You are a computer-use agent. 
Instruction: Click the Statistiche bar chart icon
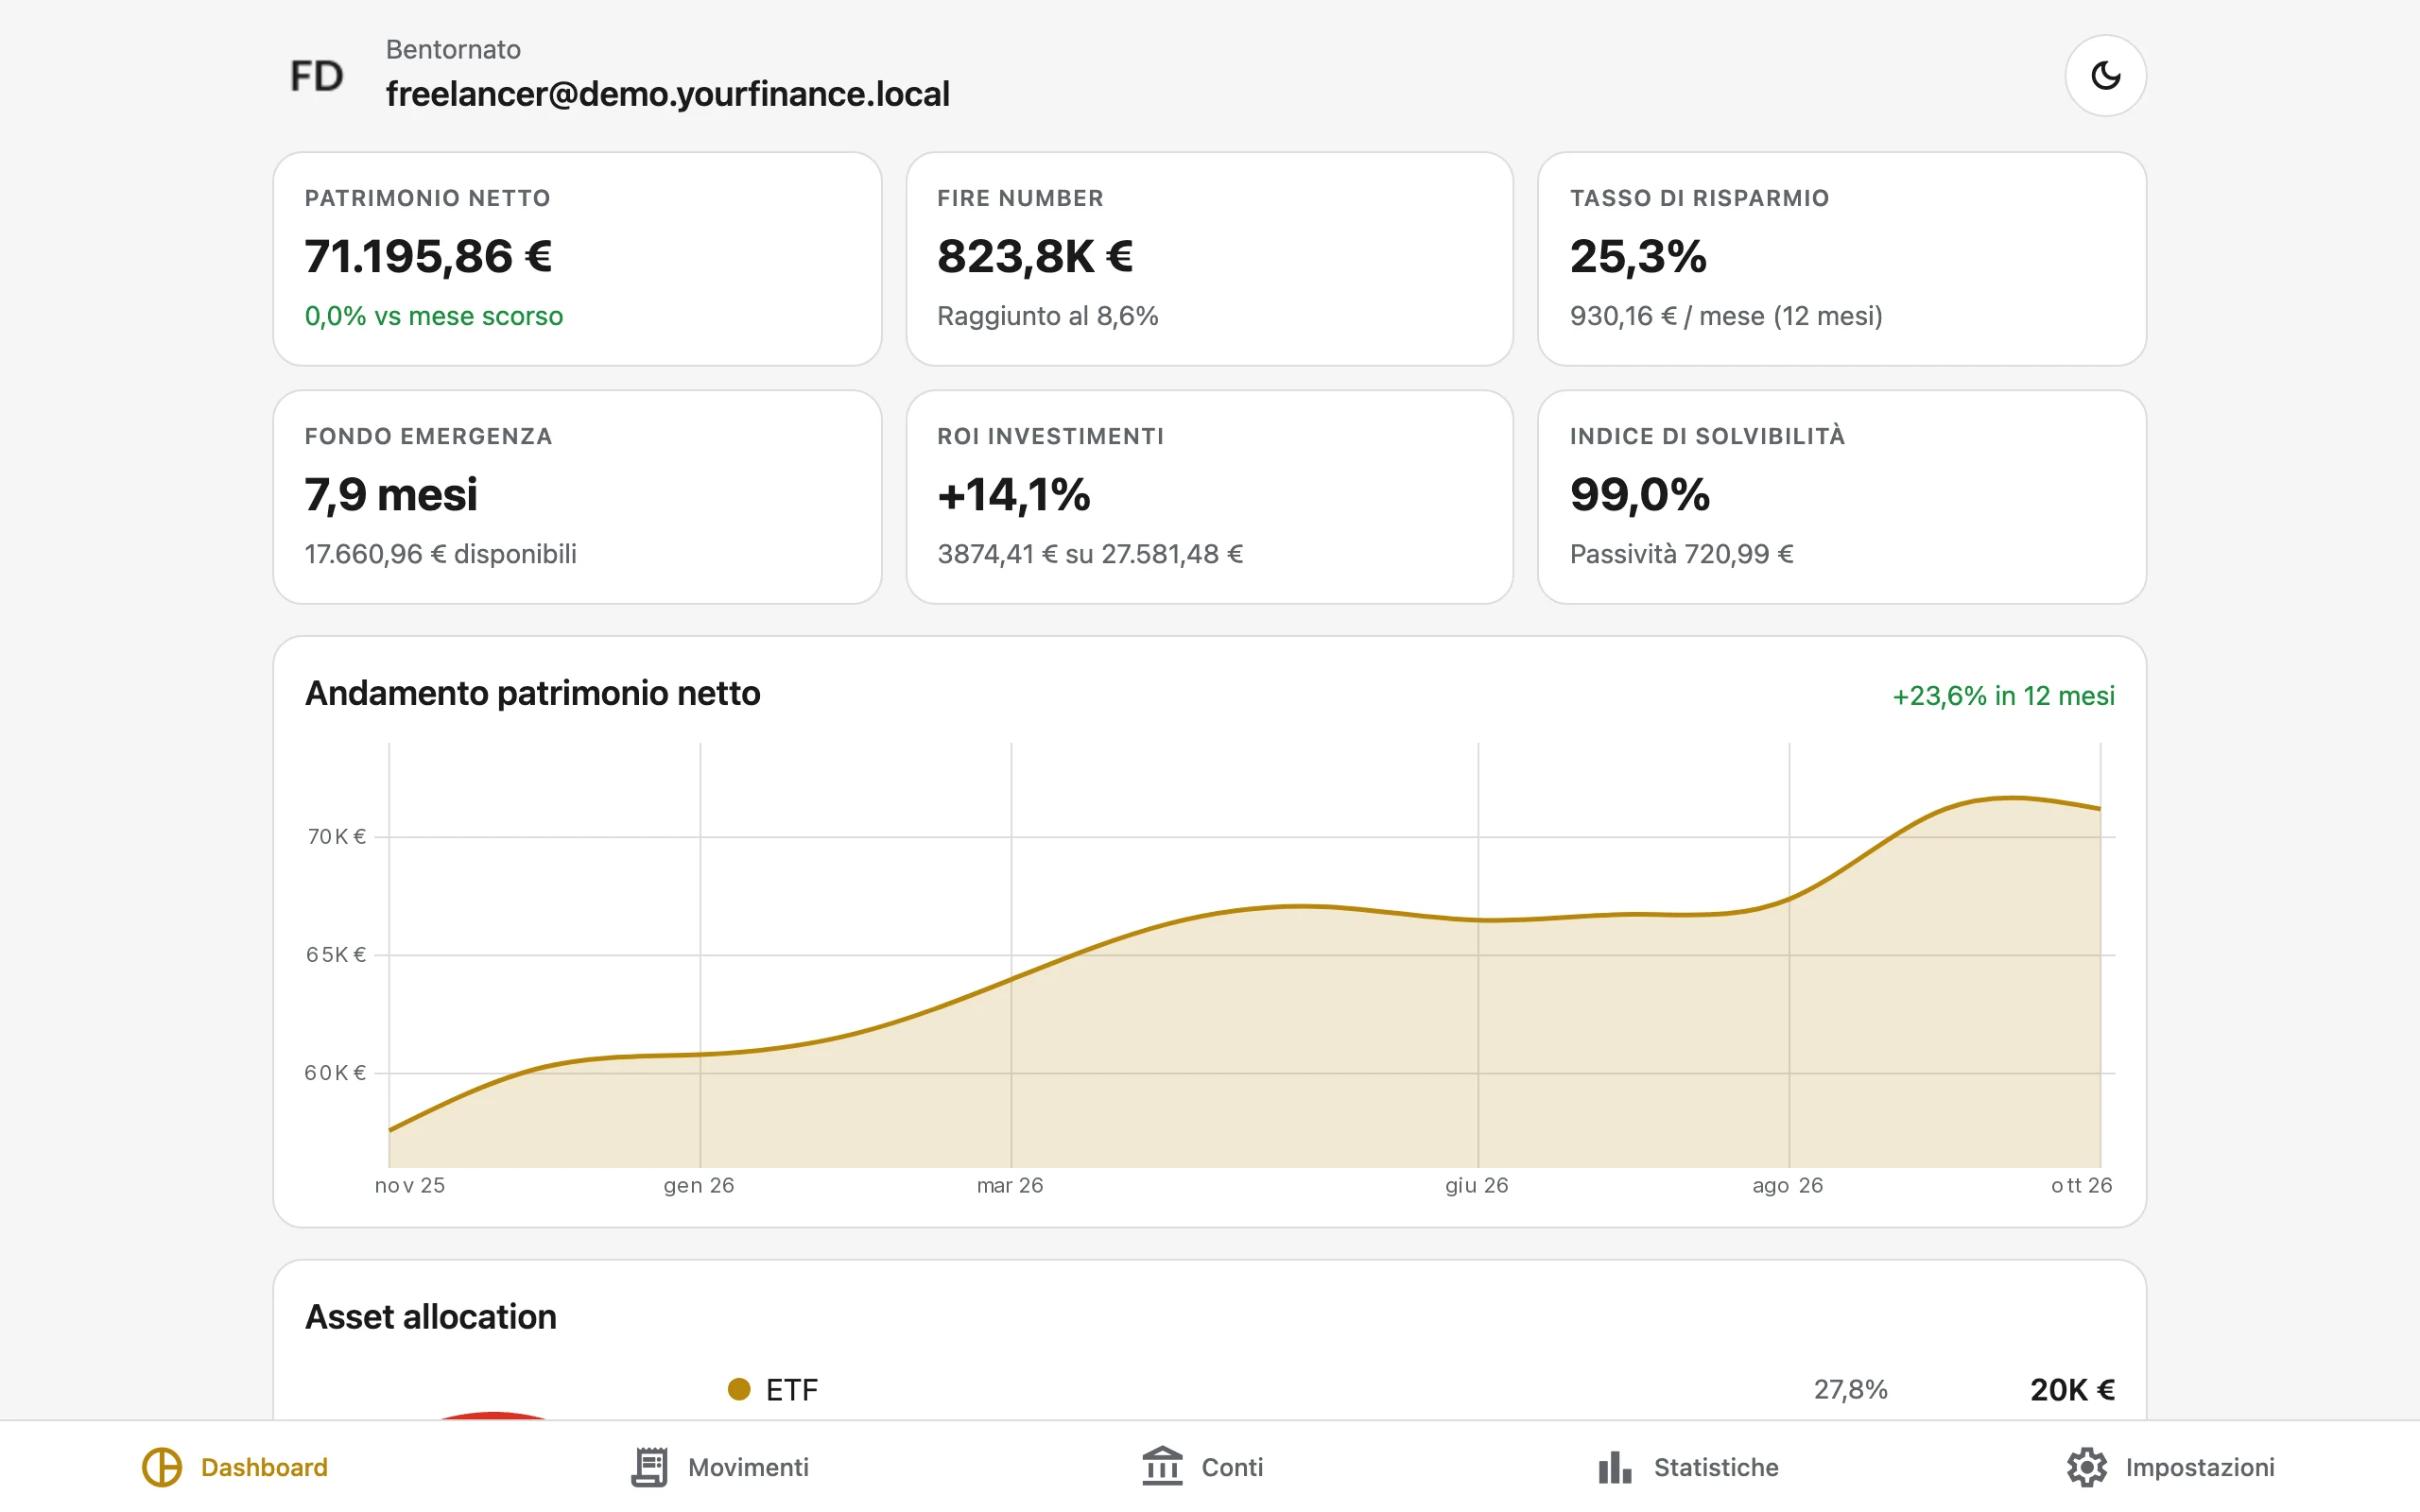click(1614, 1467)
